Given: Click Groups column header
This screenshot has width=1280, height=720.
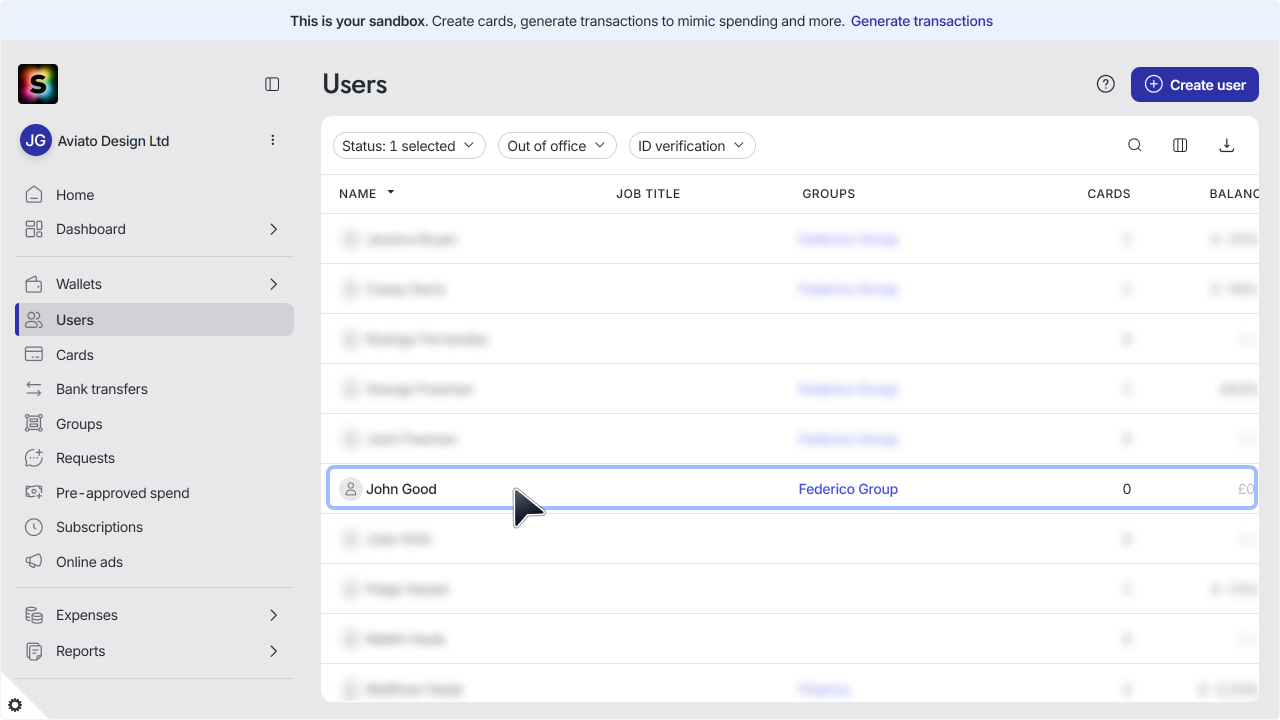Looking at the screenshot, I should pos(829,194).
